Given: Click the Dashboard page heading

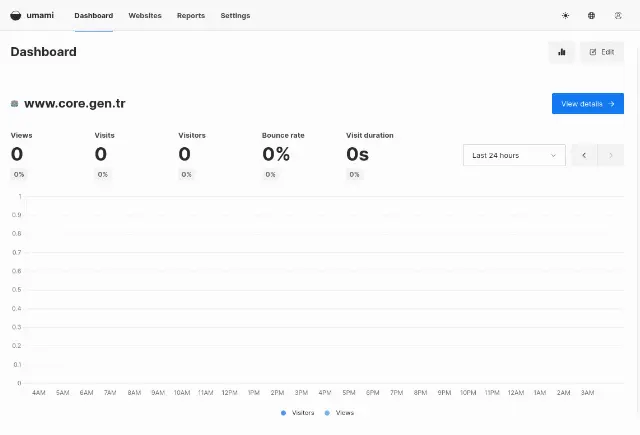Looking at the screenshot, I should pyautogui.click(x=44, y=52).
